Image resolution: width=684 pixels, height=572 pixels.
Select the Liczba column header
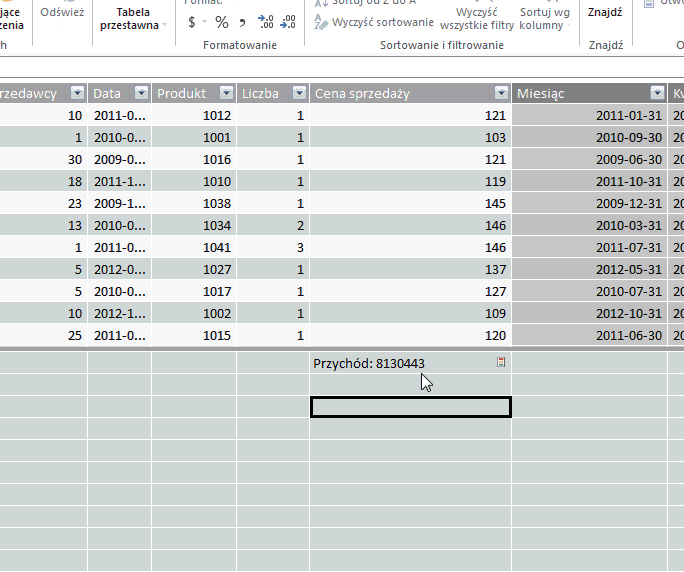(x=273, y=93)
